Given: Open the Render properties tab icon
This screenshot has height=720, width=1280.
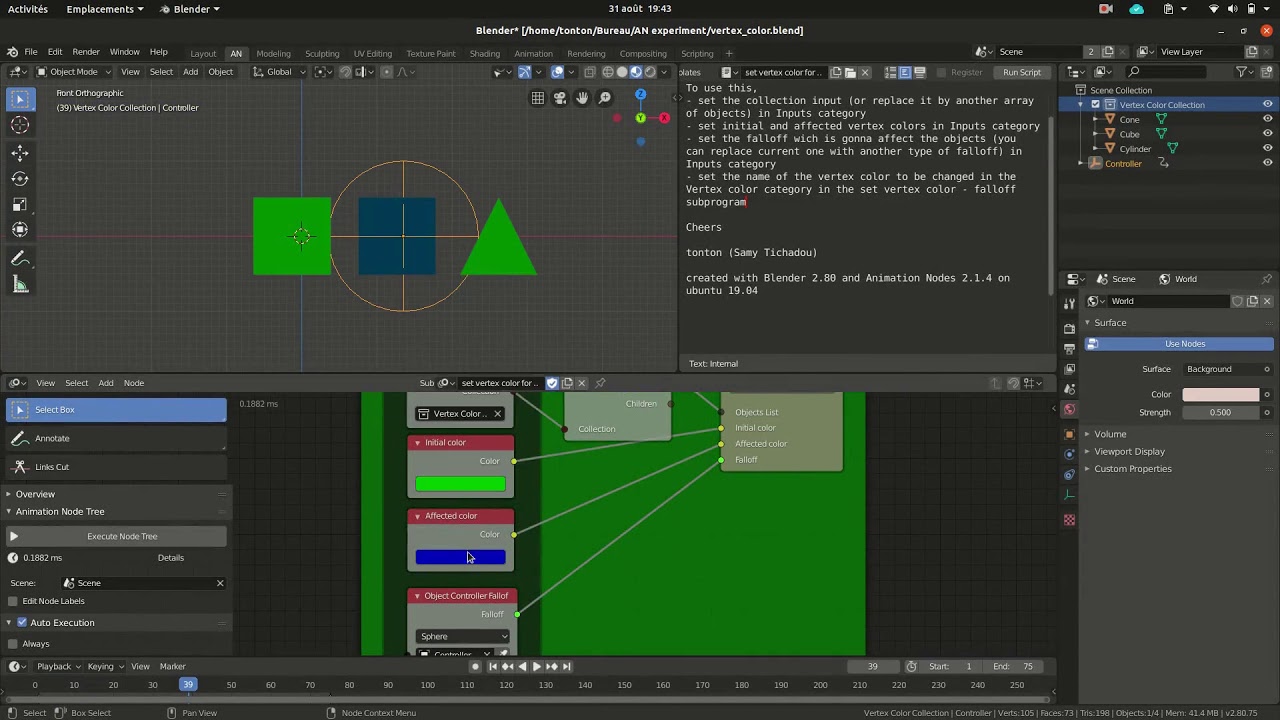Looking at the screenshot, I should tap(1069, 328).
